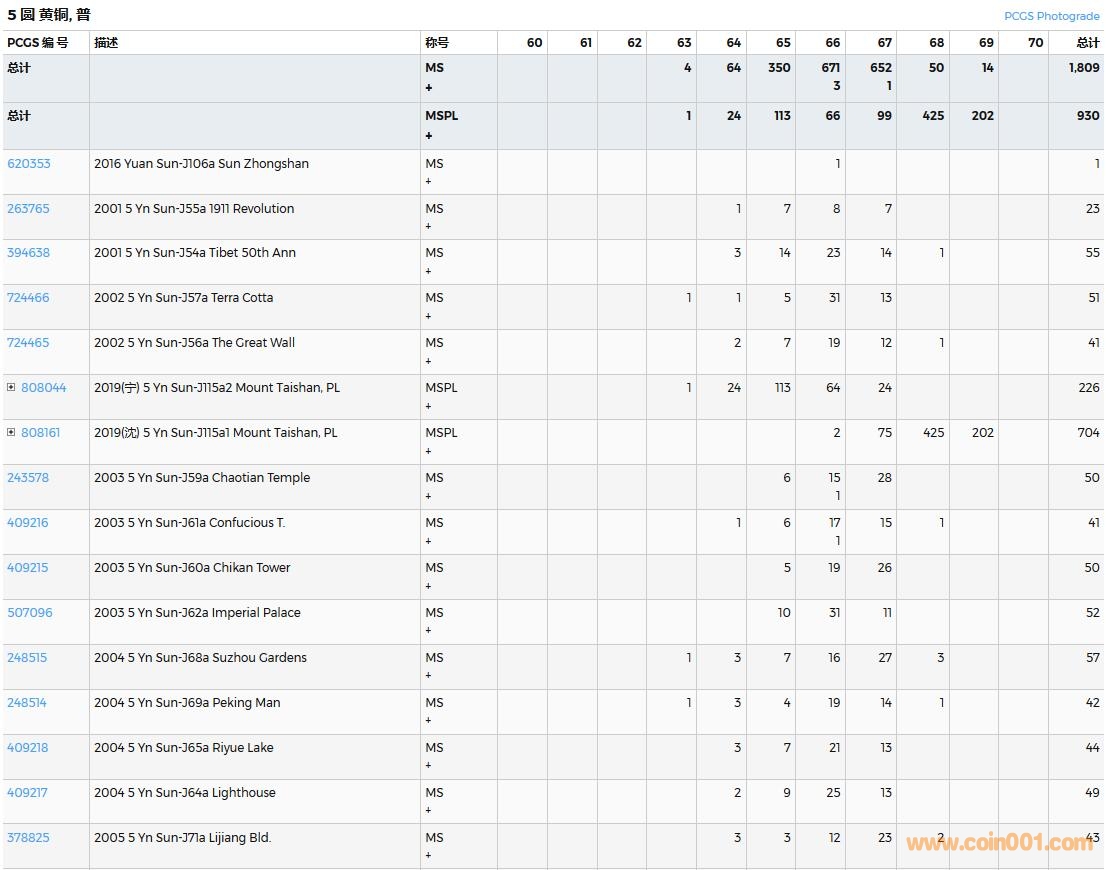1106x870 pixels.
Task: Open PCGS number 409217 Lighthouse
Action: click(x=28, y=793)
